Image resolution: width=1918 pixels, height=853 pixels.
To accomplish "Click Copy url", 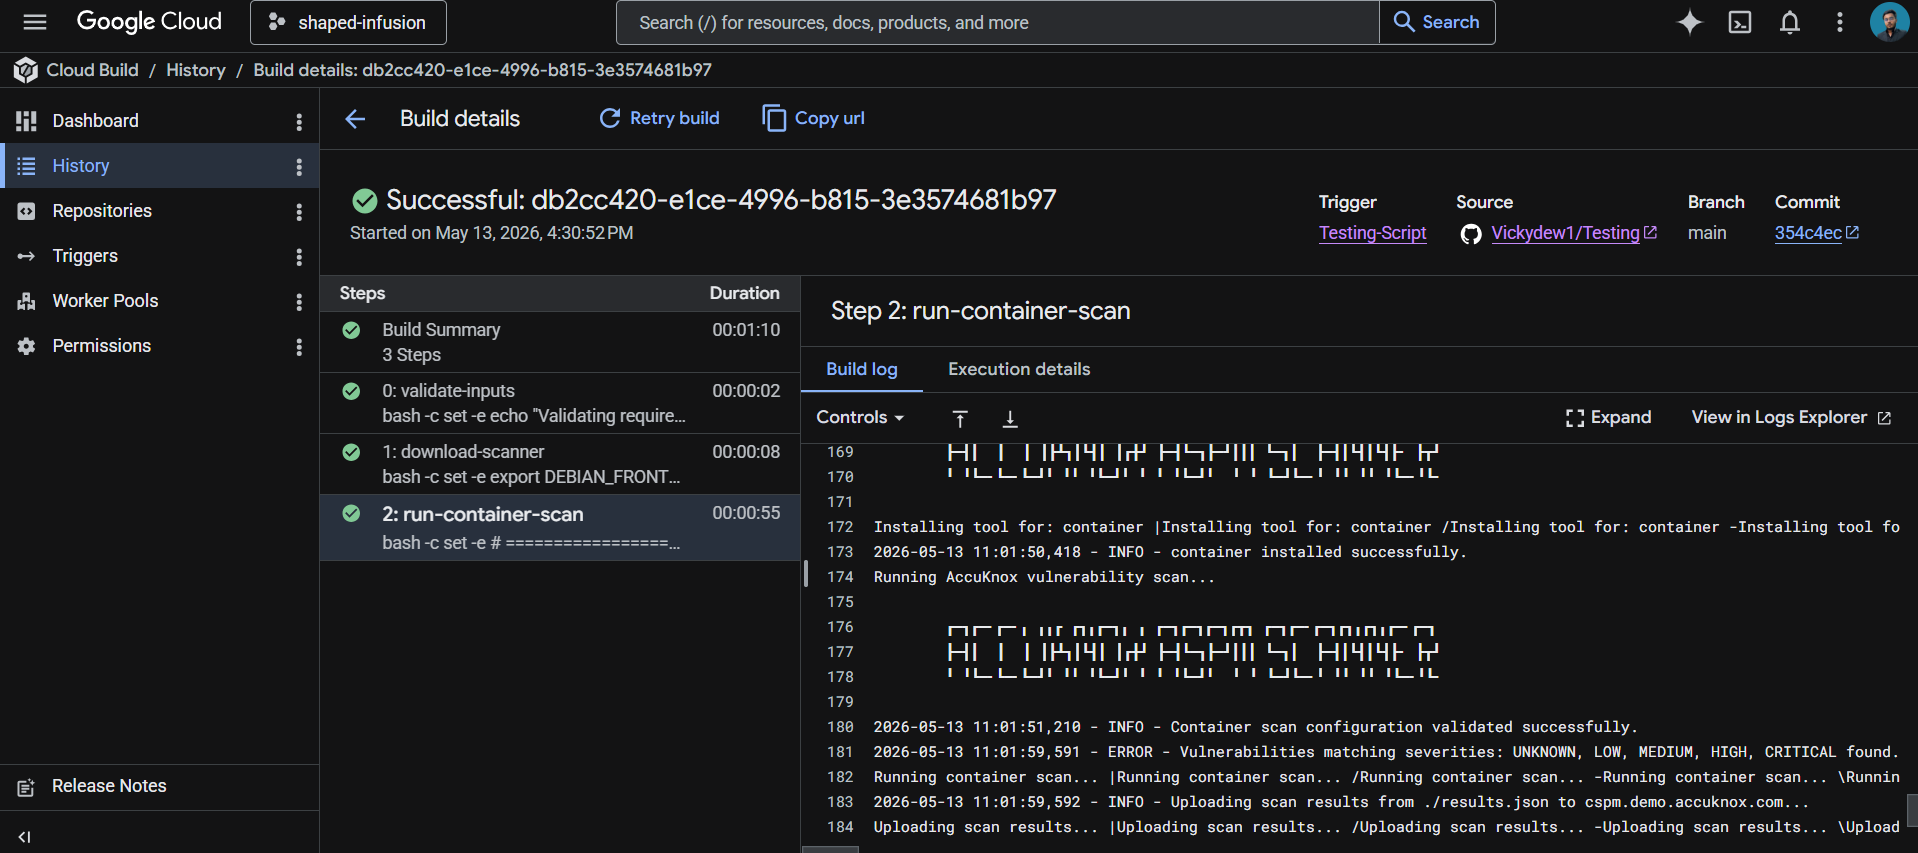I will (813, 118).
